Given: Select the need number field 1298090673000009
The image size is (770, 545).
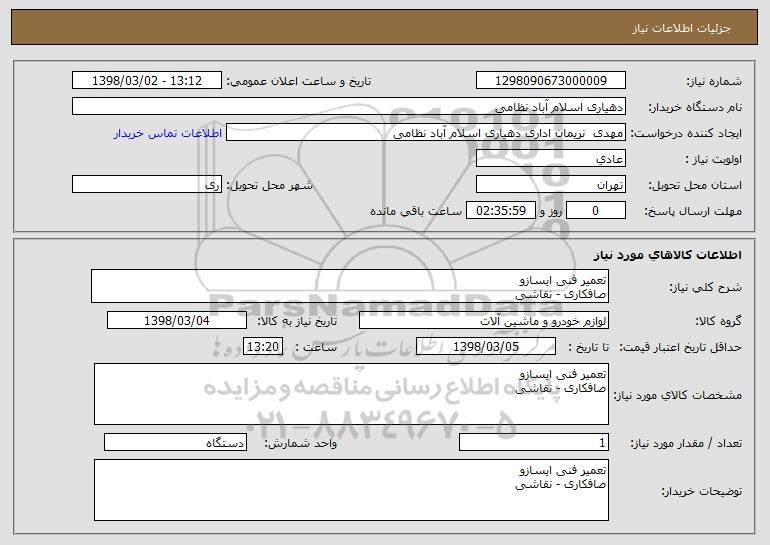Looking at the screenshot, I should click(x=550, y=81).
